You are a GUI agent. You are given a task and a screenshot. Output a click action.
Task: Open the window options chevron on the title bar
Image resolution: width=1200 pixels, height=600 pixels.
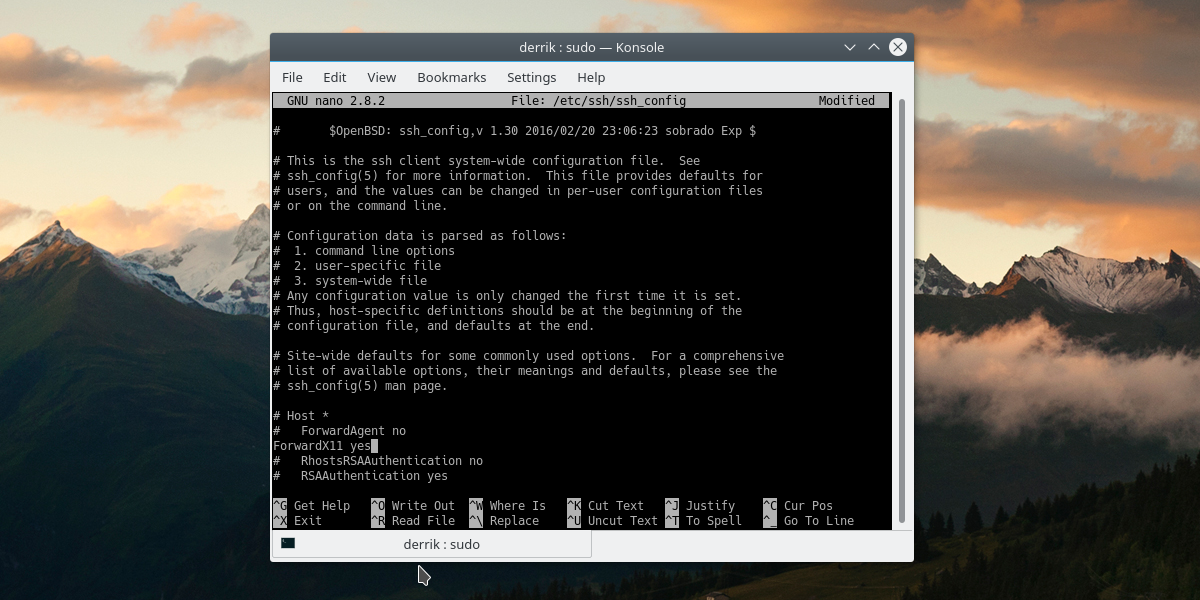point(849,47)
